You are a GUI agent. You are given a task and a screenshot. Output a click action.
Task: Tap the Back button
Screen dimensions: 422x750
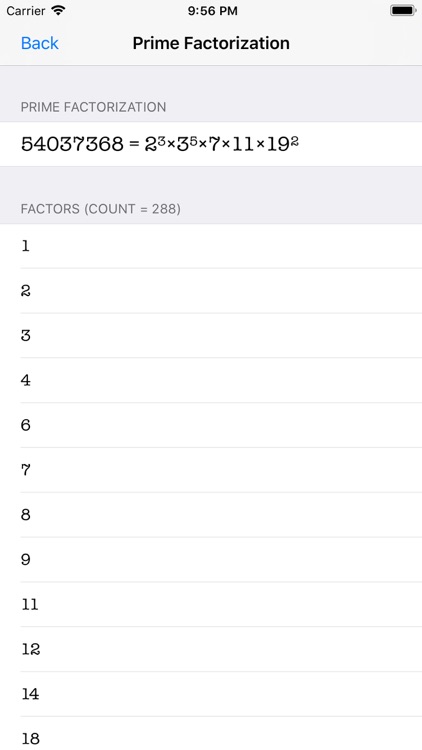tap(40, 43)
